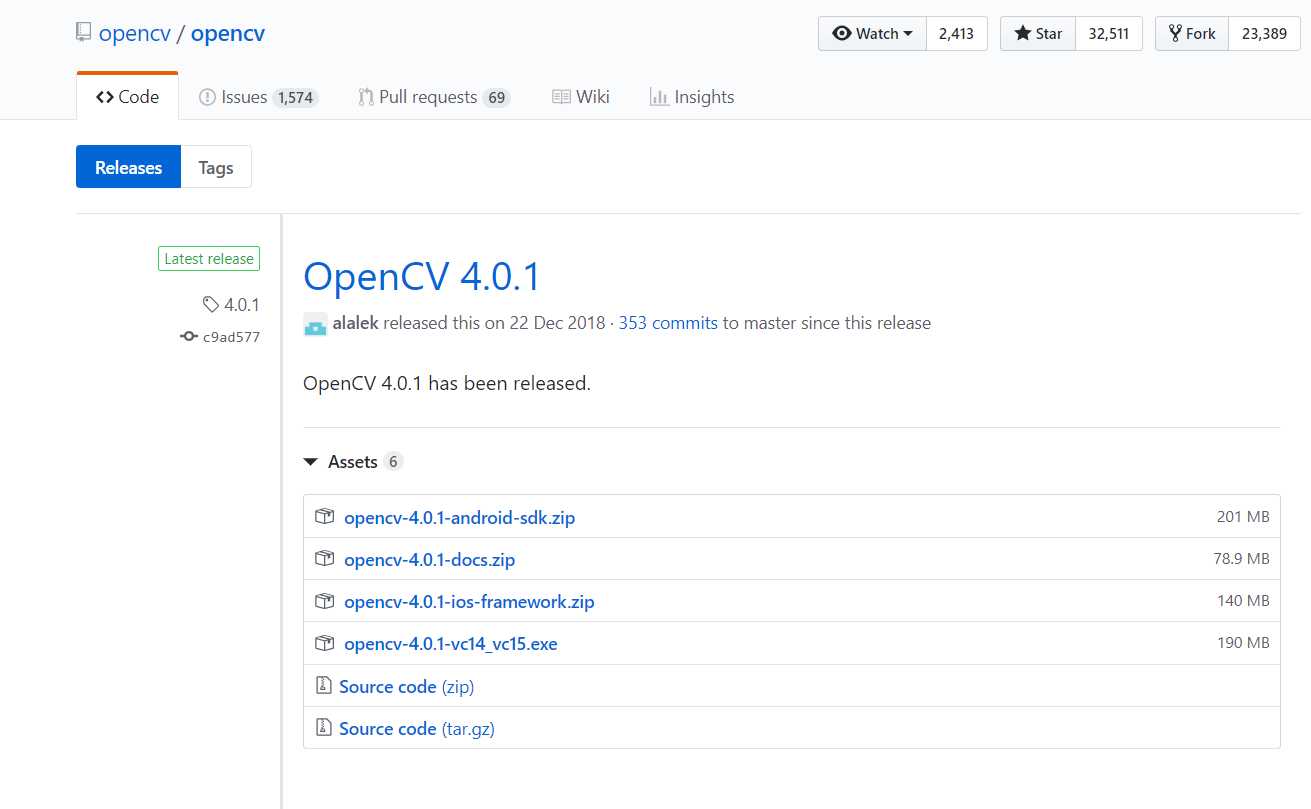This screenshot has width=1311, height=809.
Task: Download opencv-4.0.1-vc14_vc15.exe
Action: click(451, 643)
